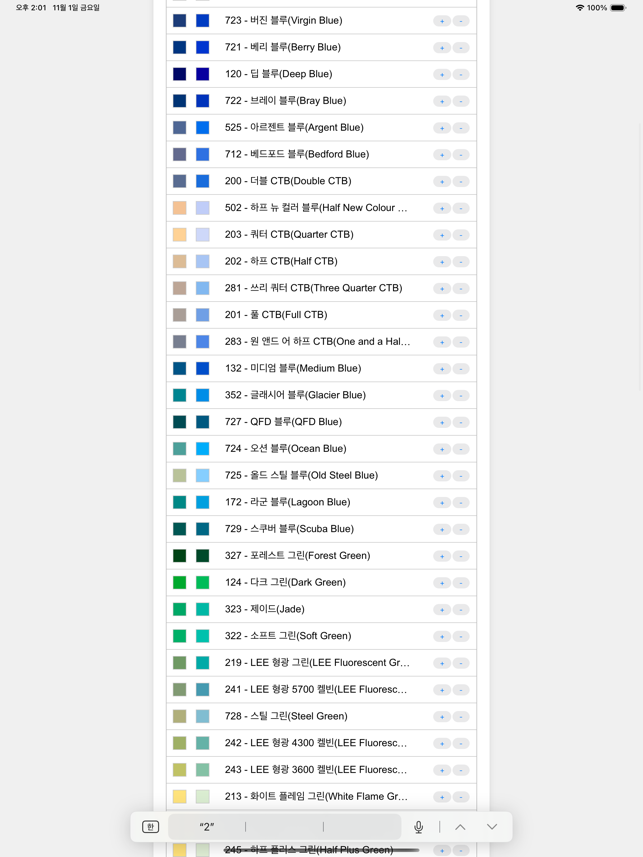Image resolution: width=643 pixels, height=857 pixels.
Task: Select the row 241 - LEE 형광 5700 켈빈
Action: point(322,690)
